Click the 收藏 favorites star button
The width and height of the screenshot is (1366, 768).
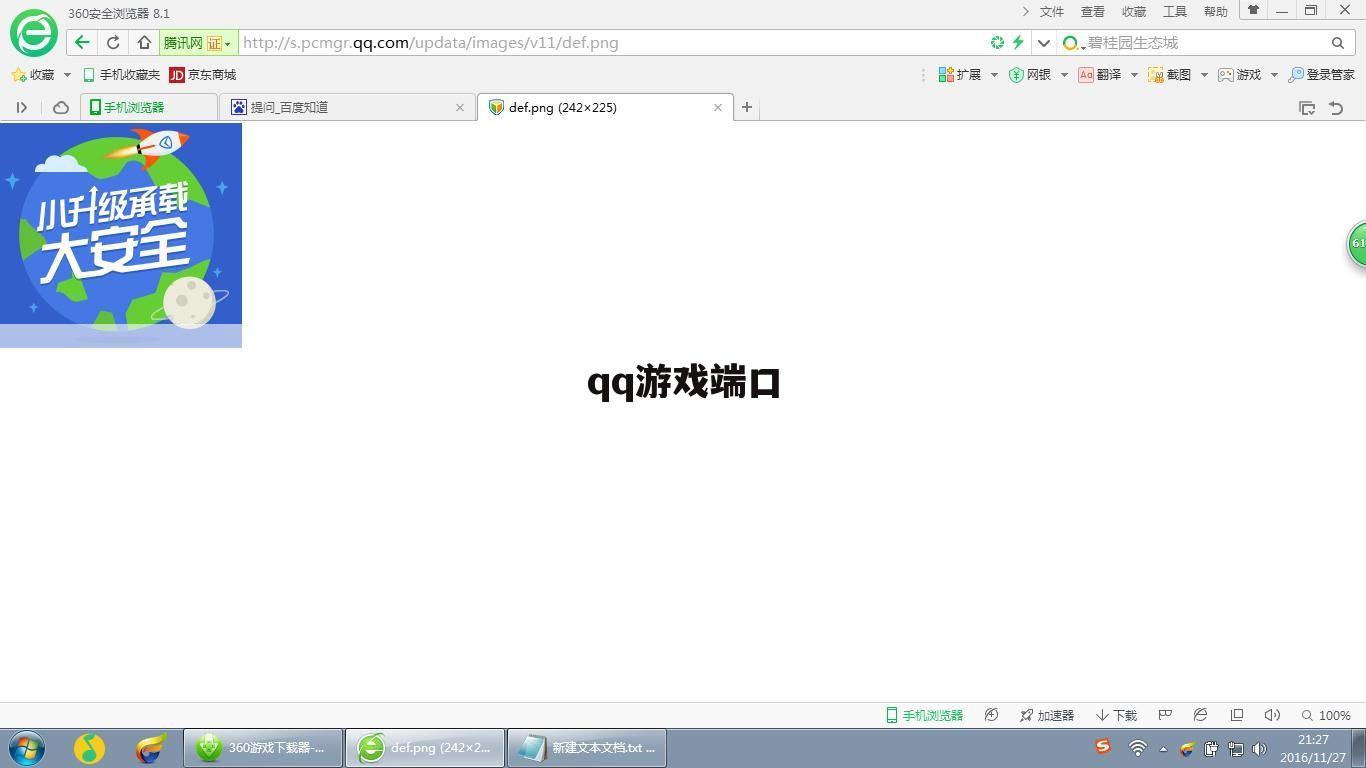point(33,75)
